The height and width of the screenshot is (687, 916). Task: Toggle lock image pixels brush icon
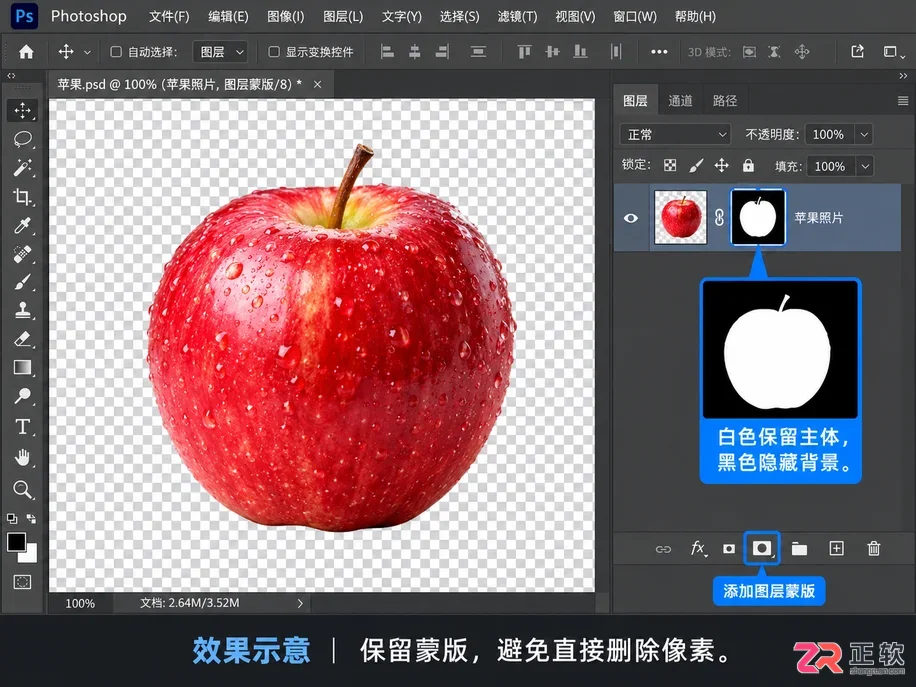pos(696,166)
